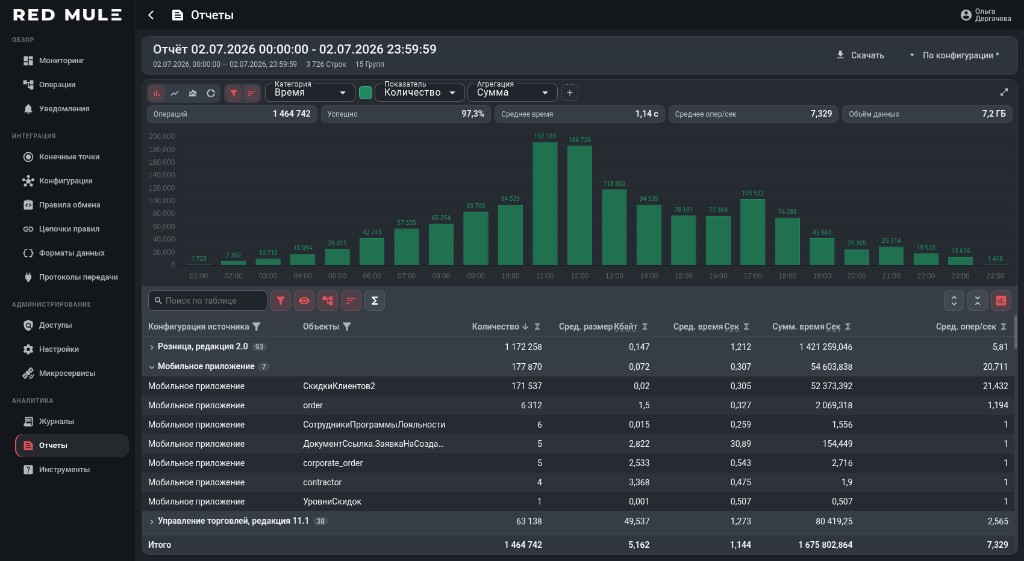1024x561 pixels.
Task: Click the add indicator plus button
Action: point(569,93)
